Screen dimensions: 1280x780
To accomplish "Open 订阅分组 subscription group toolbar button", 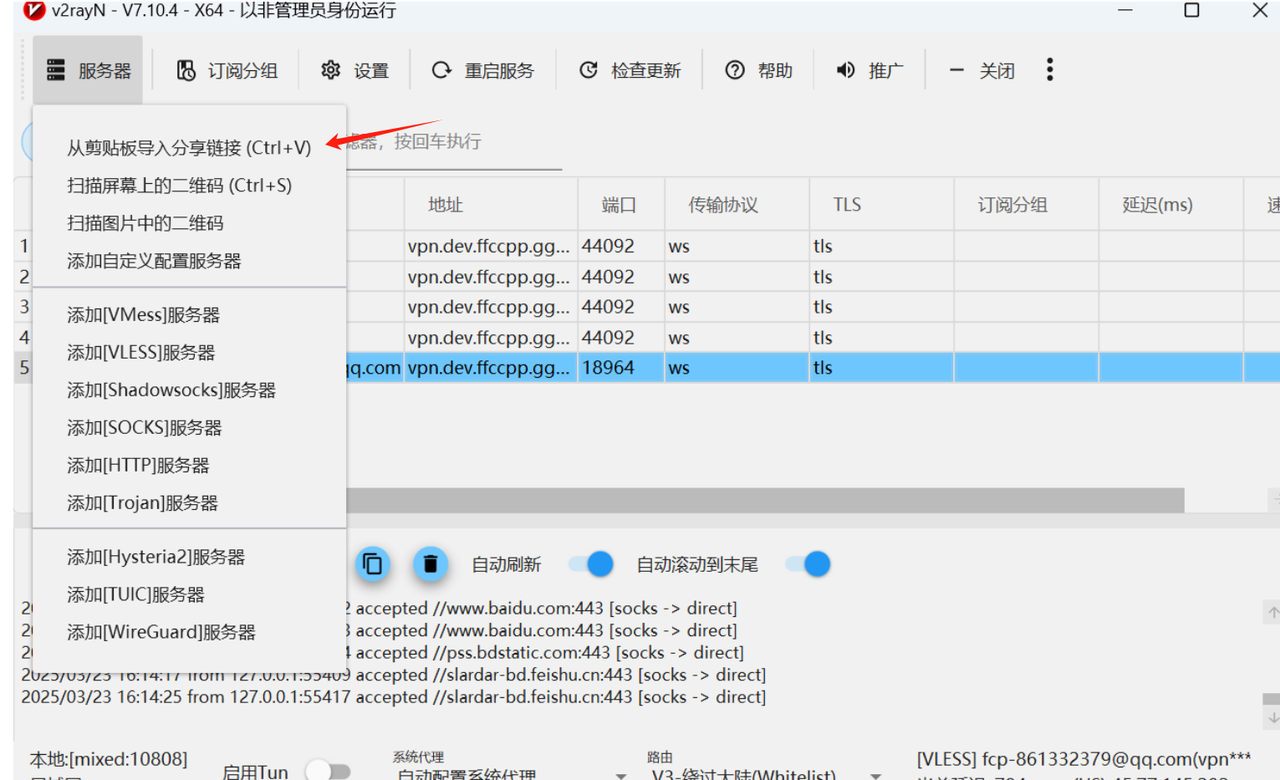I will point(227,71).
